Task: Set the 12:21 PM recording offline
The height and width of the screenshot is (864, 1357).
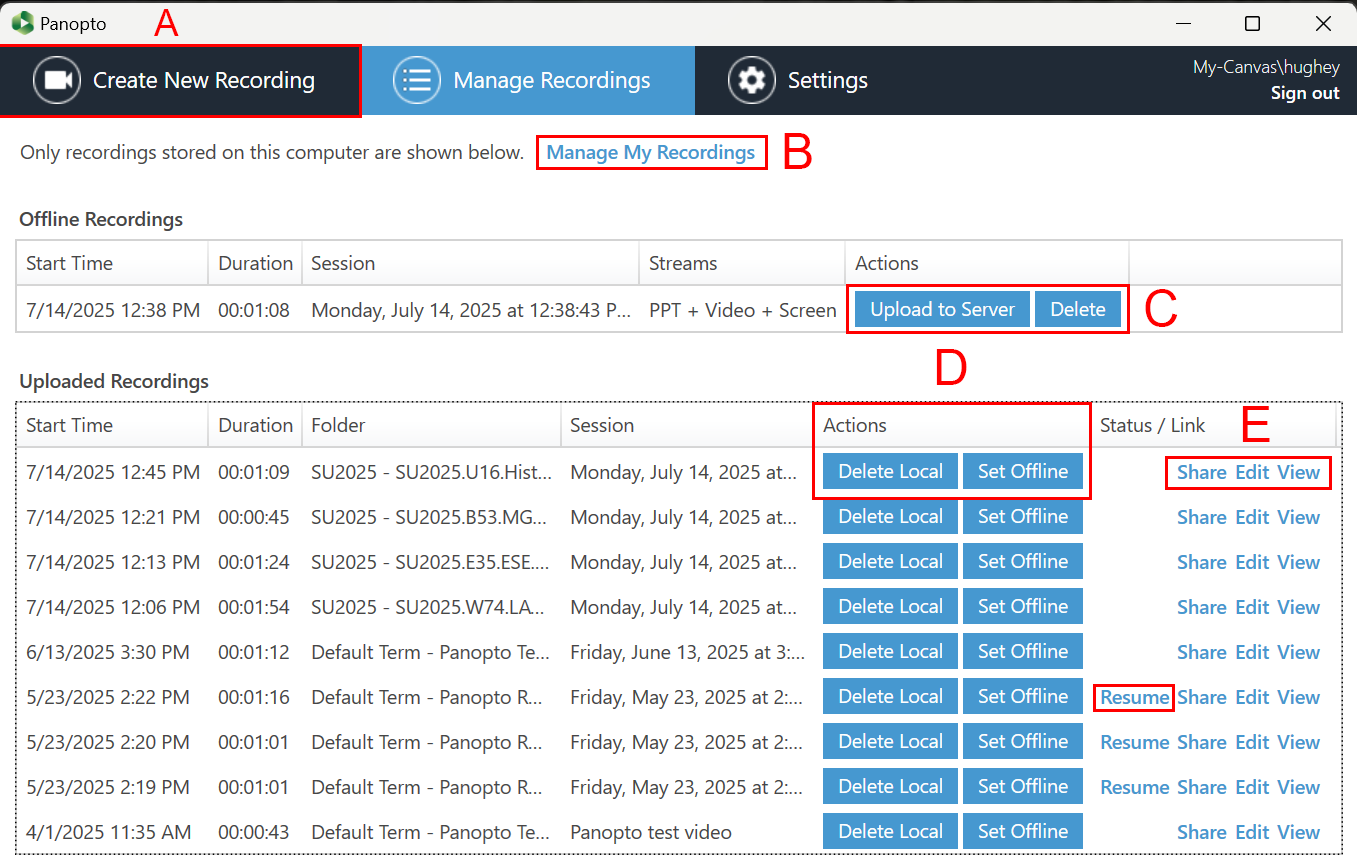Action: tap(1022, 517)
